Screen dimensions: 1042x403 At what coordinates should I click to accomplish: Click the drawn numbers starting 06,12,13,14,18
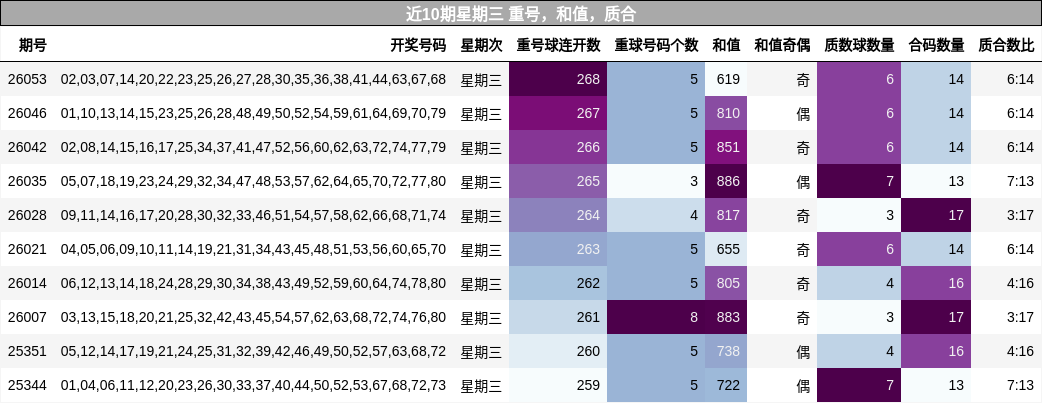point(253,283)
